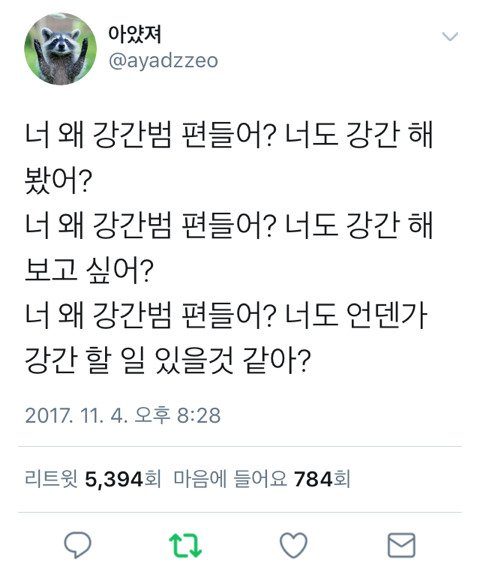The image size is (480, 565).
Task: Open the raccoon profile avatar
Action: 60,49
